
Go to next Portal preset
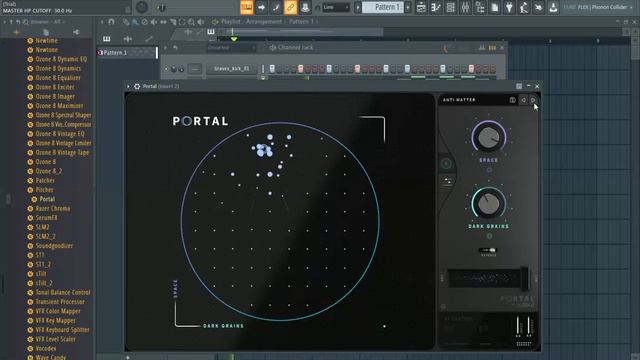point(533,100)
